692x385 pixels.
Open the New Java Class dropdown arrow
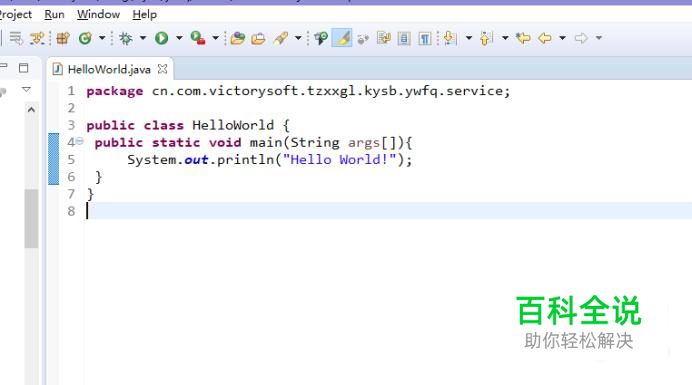102,38
